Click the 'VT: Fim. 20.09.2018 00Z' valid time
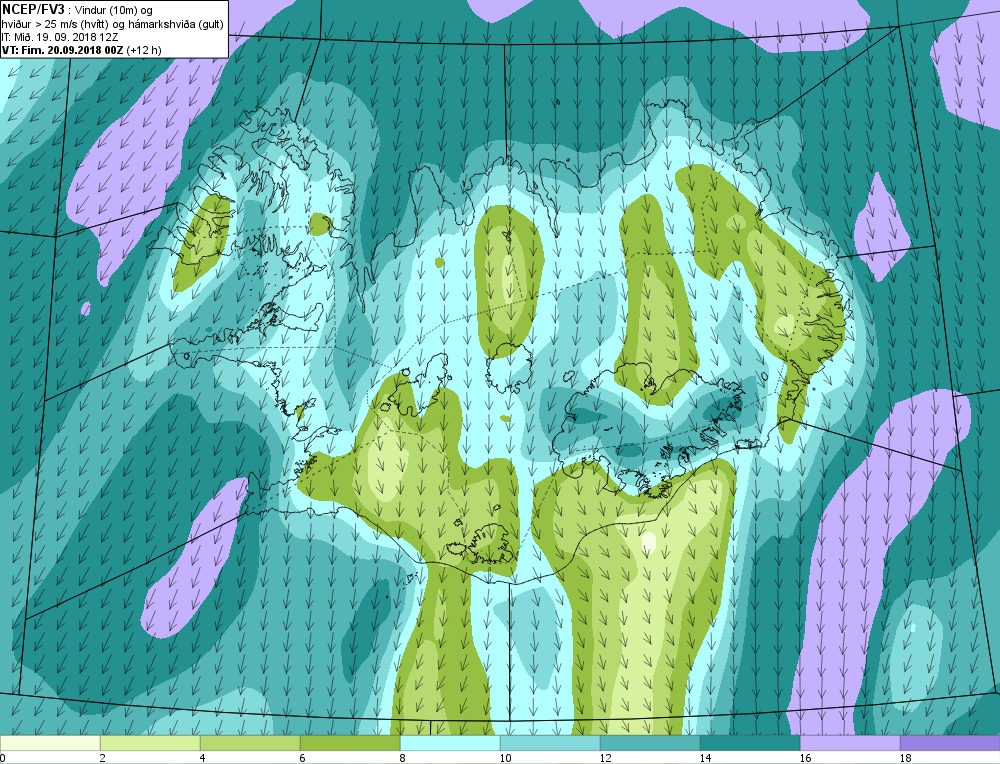Image resolution: width=1000 pixels, height=764 pixels. tap(62, 50)
